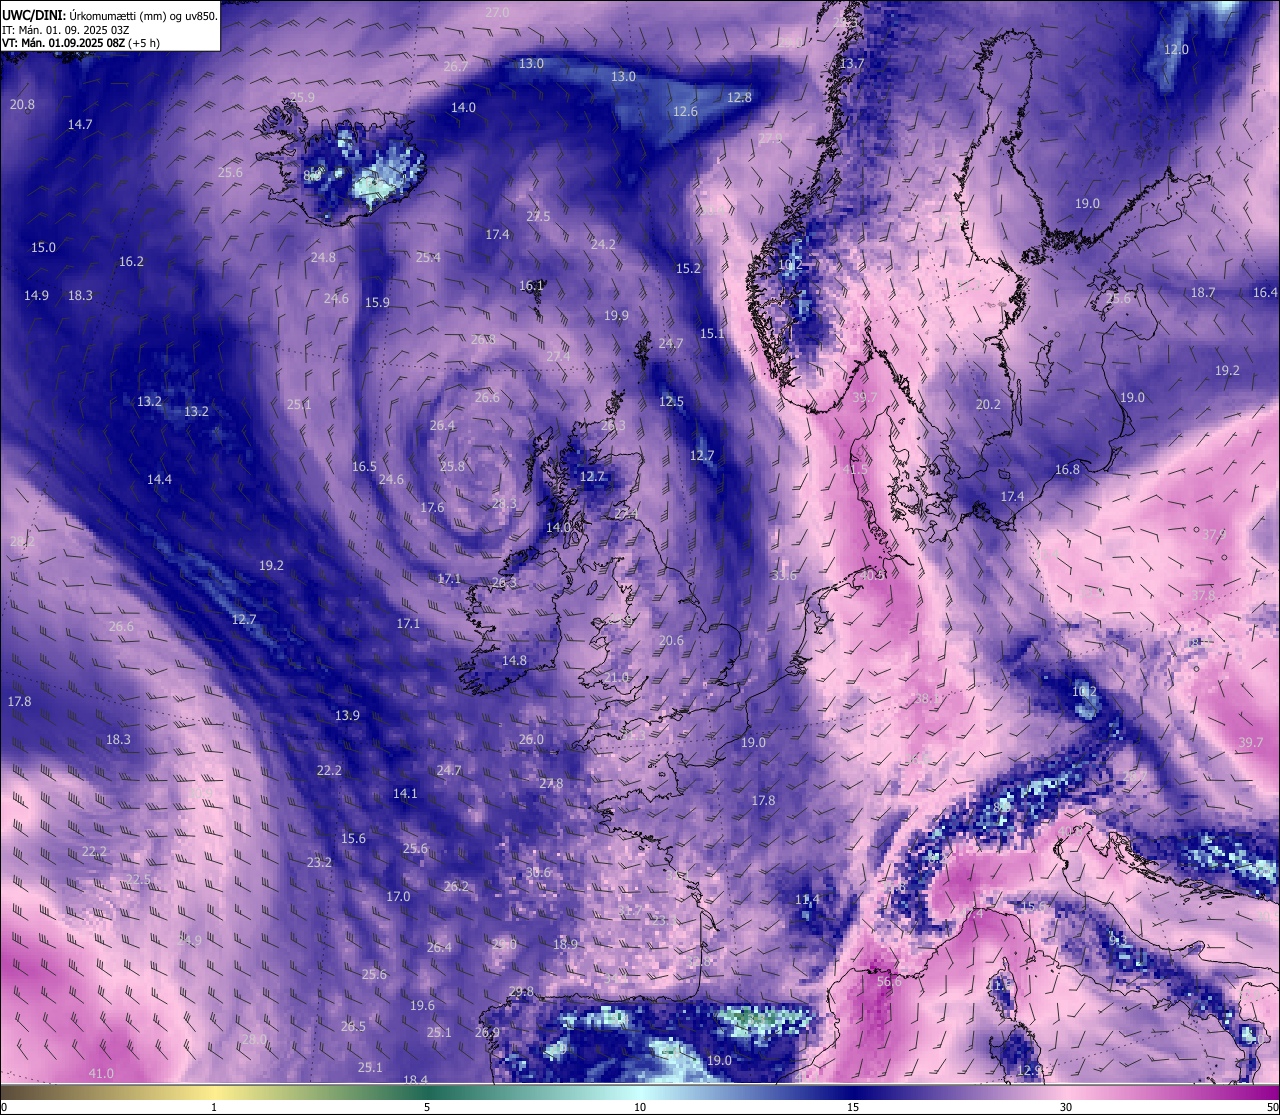Click the map value 20.8

22,104
